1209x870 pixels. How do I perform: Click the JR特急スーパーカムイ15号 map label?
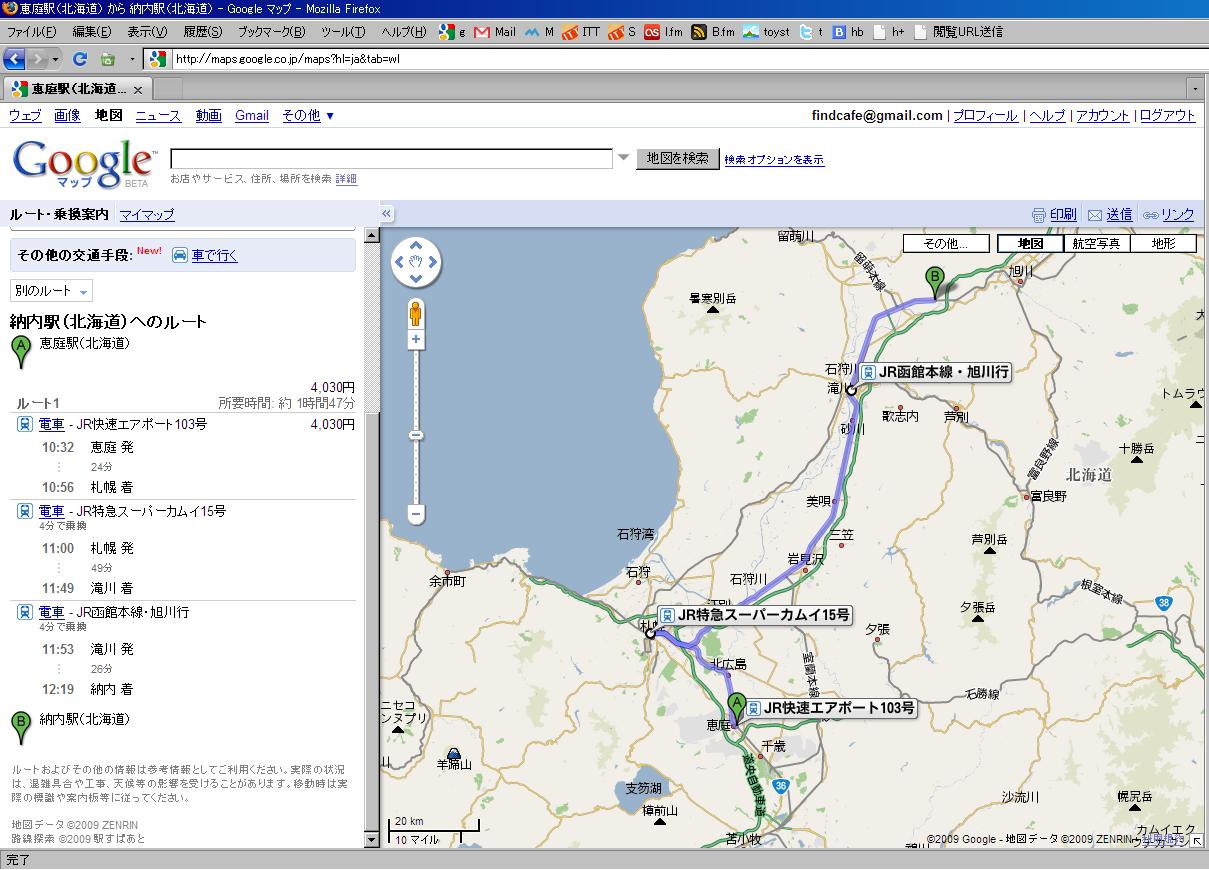click(754, 615)
